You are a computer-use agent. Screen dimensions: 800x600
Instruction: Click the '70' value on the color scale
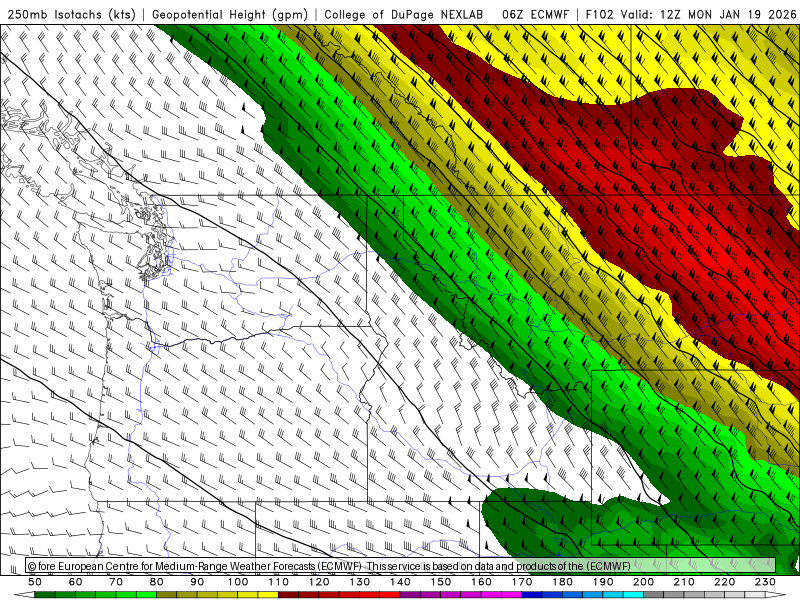[x=116, y=582]
